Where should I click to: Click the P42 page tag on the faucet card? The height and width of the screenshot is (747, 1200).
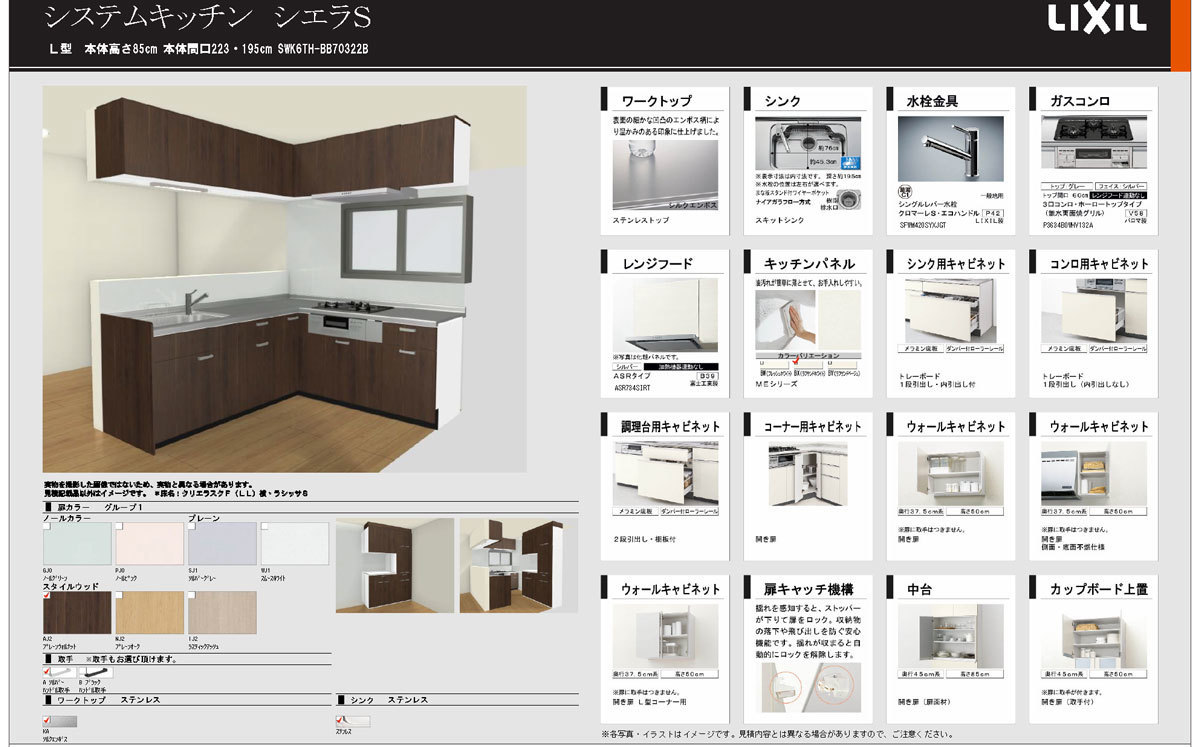(992, 214)
